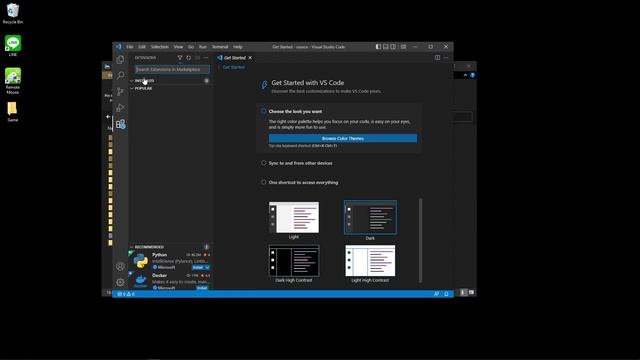Select the Light theme thumbnail

click(x=294, y=217)
